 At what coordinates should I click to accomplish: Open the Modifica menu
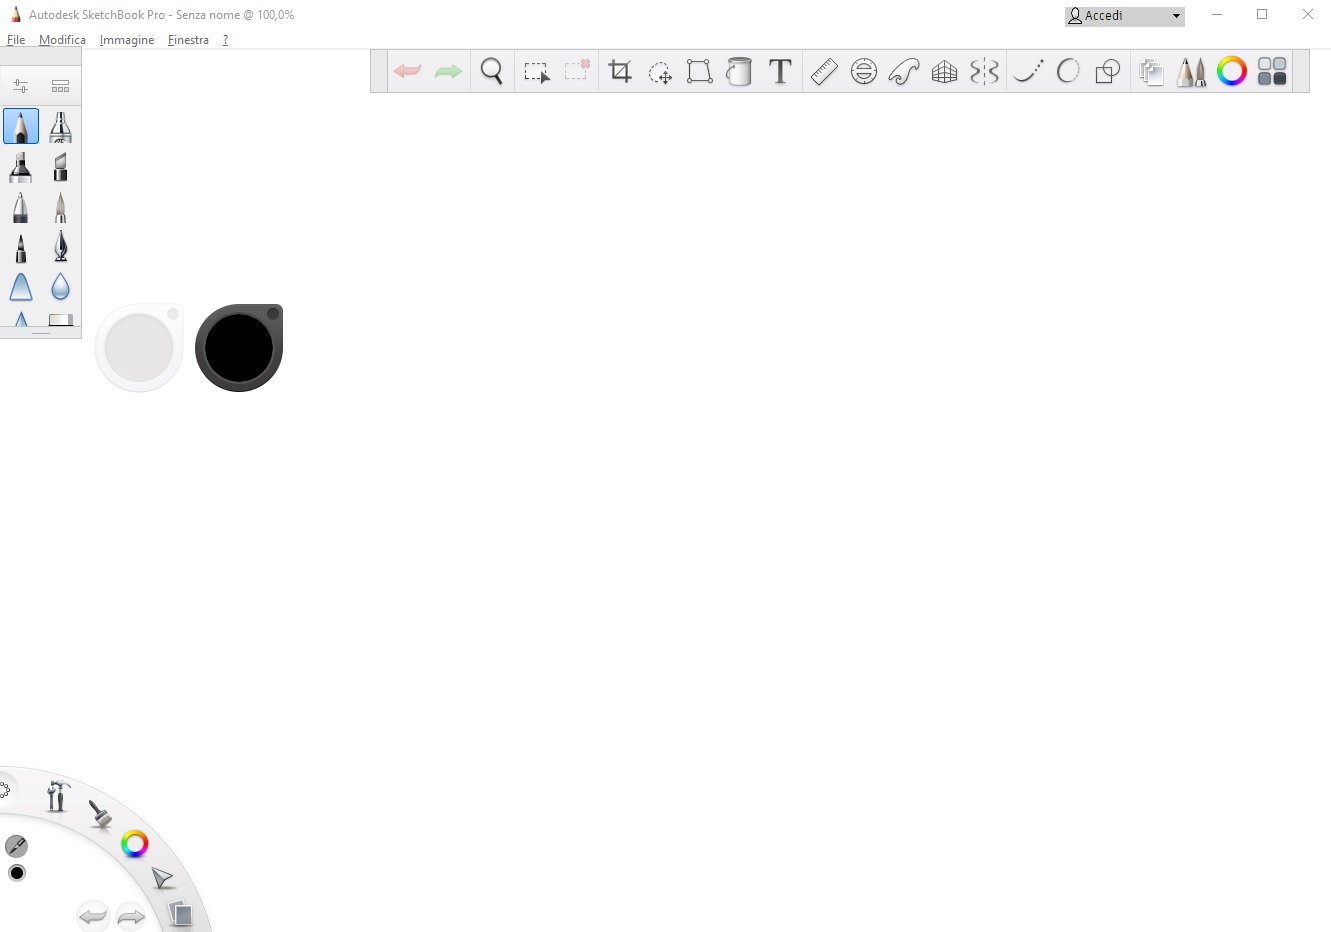62,40
